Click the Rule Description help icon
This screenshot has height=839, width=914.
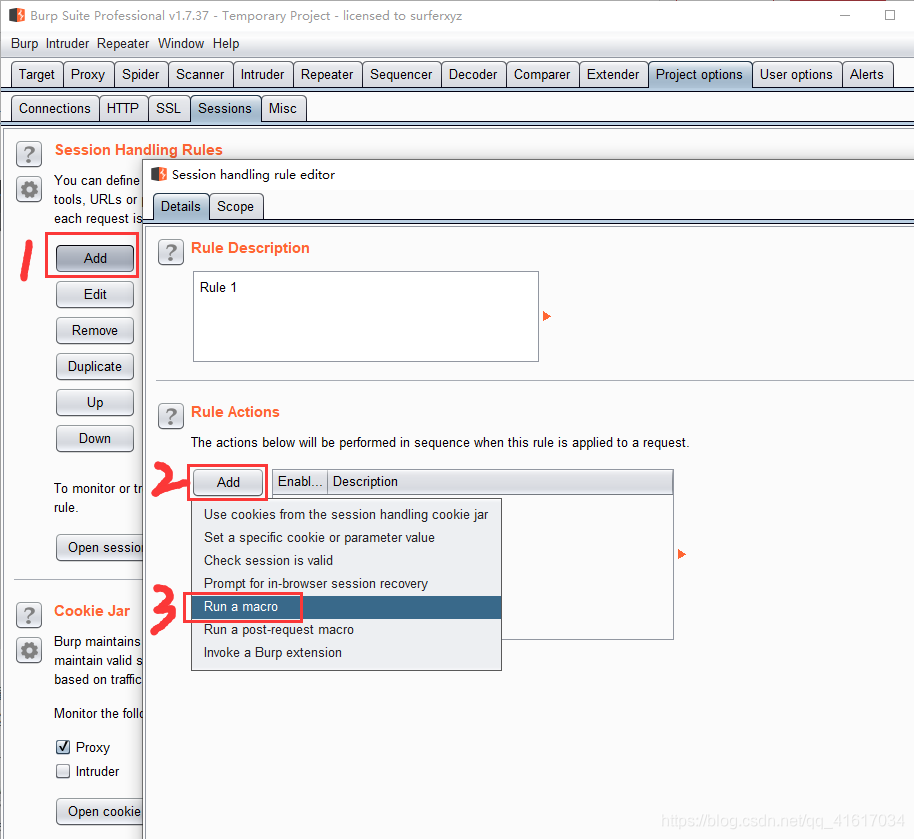coord(171,252)
